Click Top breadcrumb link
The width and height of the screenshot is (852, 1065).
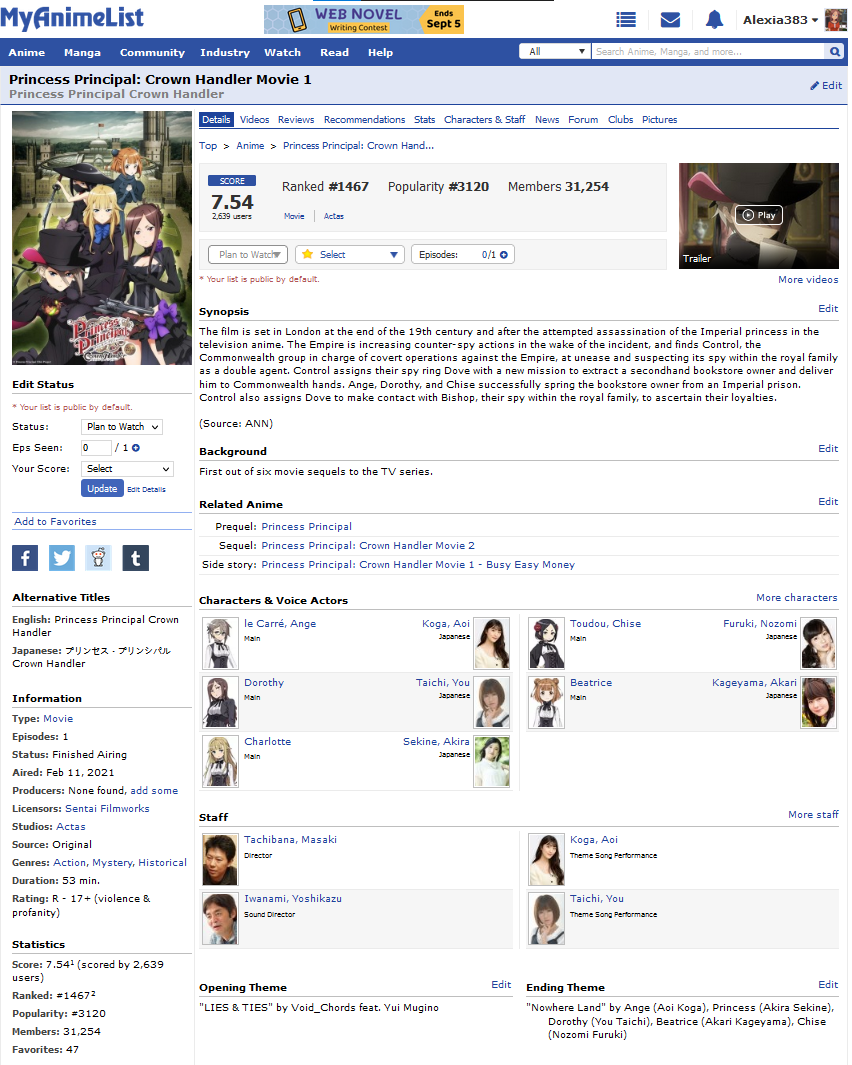[208, 146]
